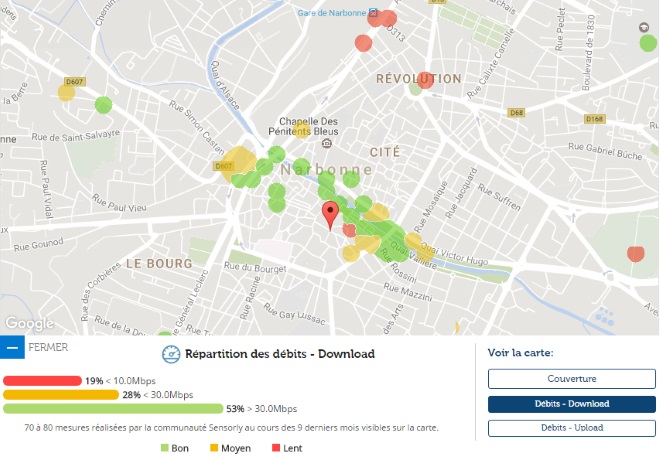Select the red measurement dot below Révolution label
660x457 pixels.
(x=426, y=80)
